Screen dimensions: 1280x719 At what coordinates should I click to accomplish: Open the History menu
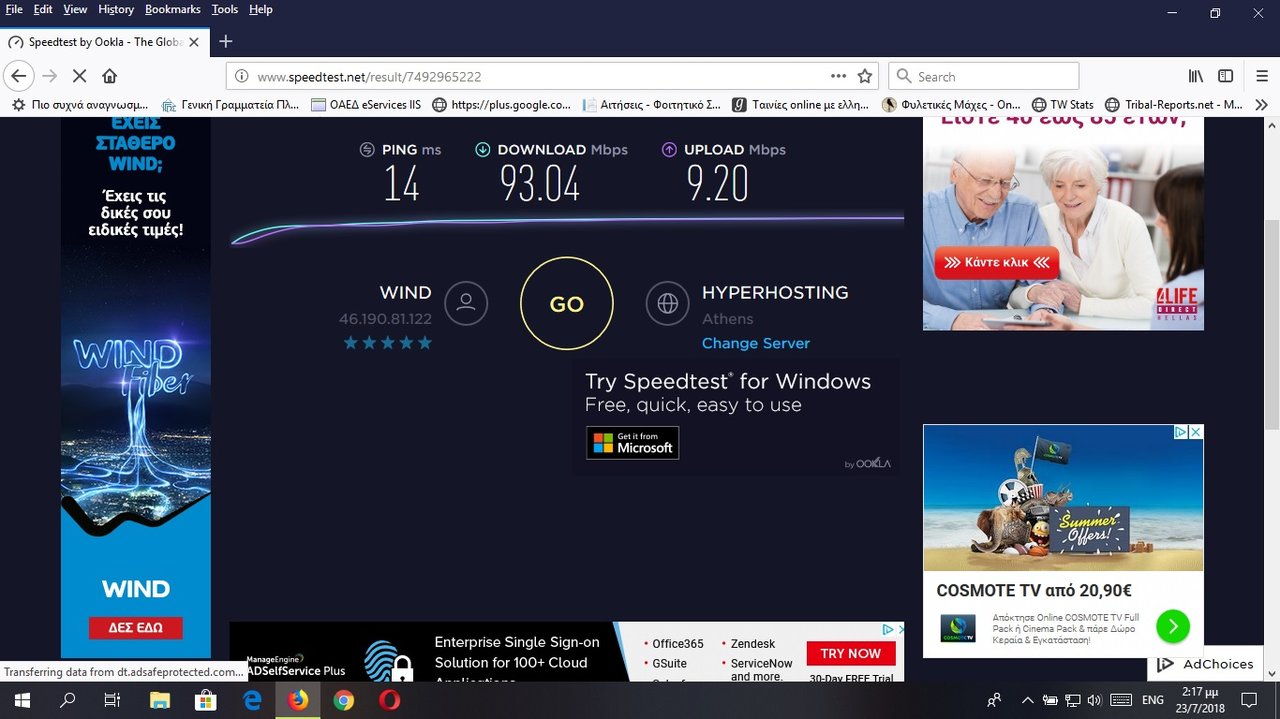point(116,9)
